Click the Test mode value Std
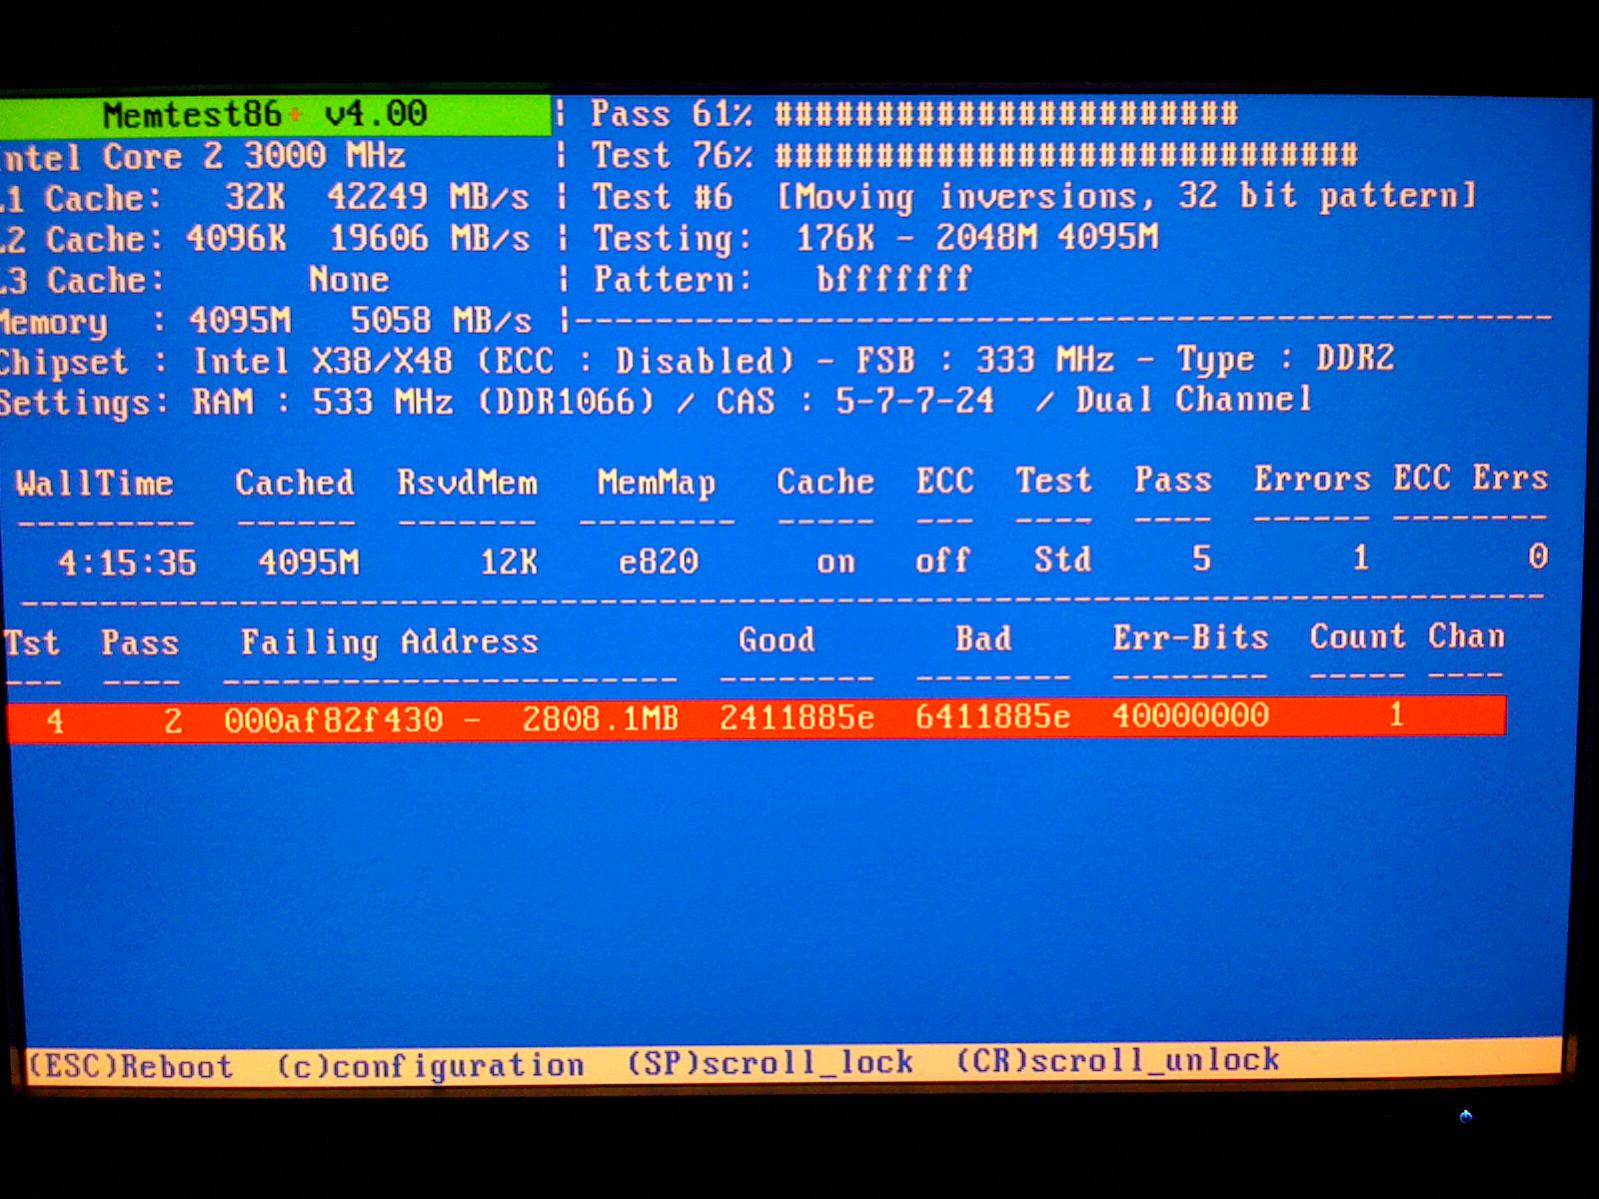The height and width of the screenshot is (1199, 1599). tap(1062, 559)
